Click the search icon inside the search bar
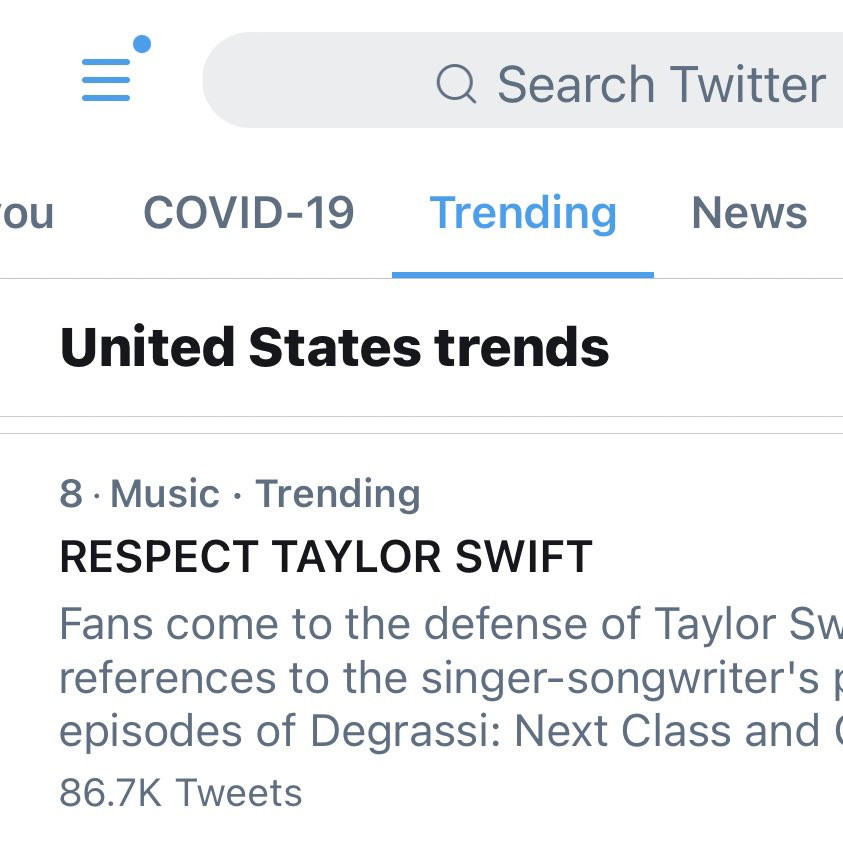This screenshot has width=843, height=843. (x=456, y=84)
